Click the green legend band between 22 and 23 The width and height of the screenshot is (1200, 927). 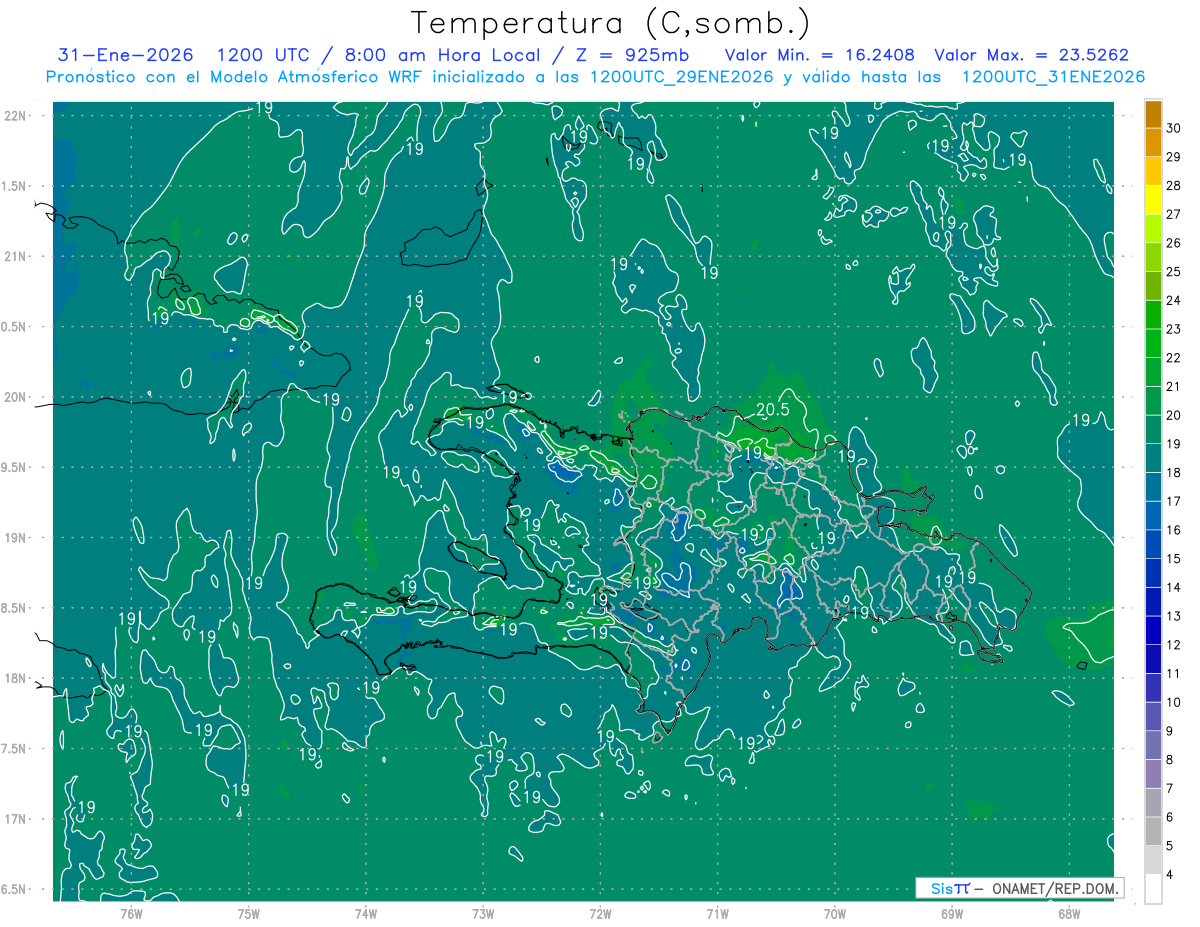(1153, 343)
